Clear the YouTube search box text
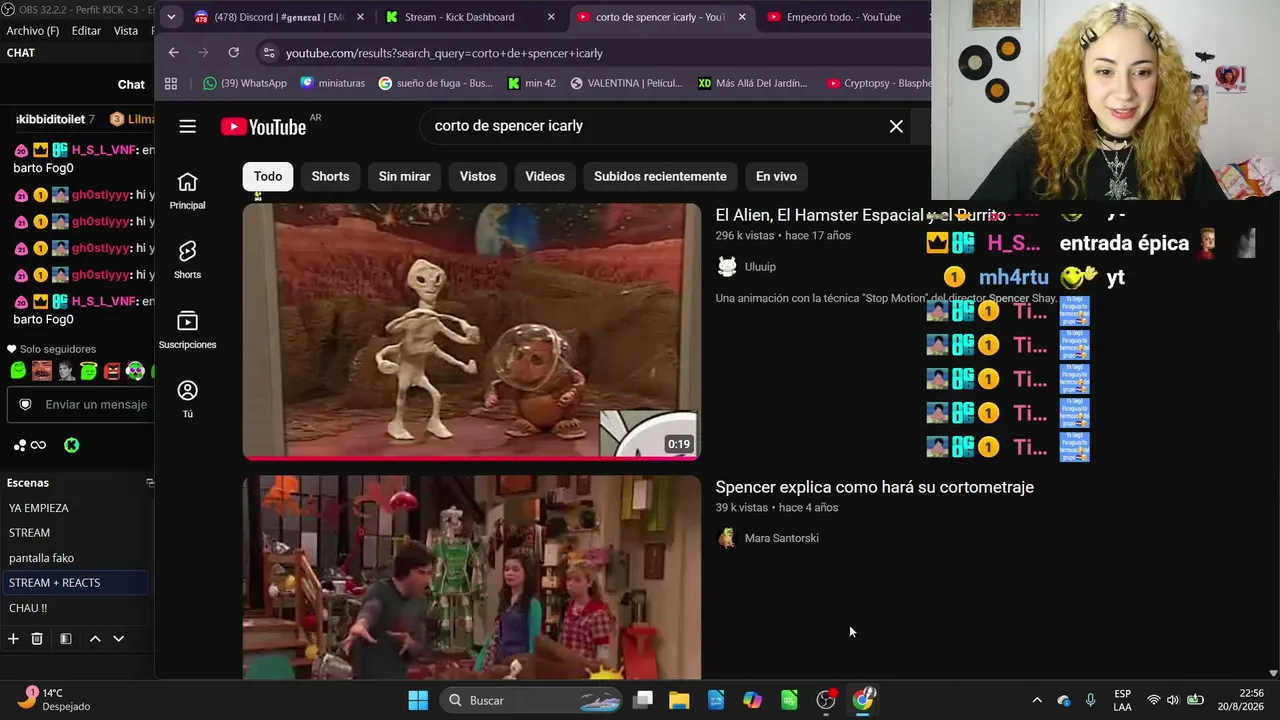 (x=896, y=126)
